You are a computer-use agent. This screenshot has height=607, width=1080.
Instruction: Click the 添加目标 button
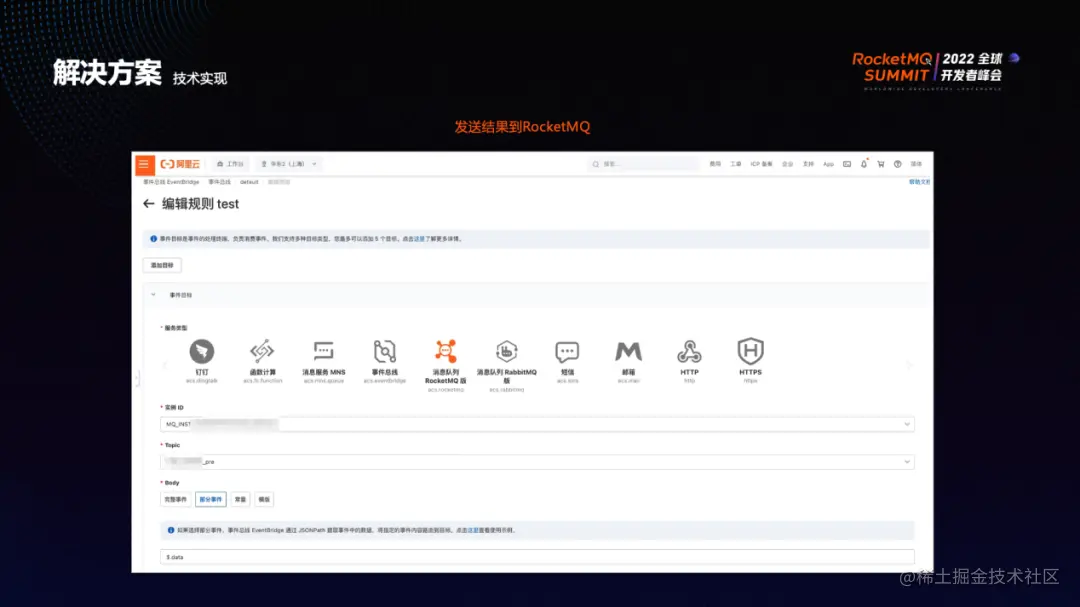coord(163,265)
